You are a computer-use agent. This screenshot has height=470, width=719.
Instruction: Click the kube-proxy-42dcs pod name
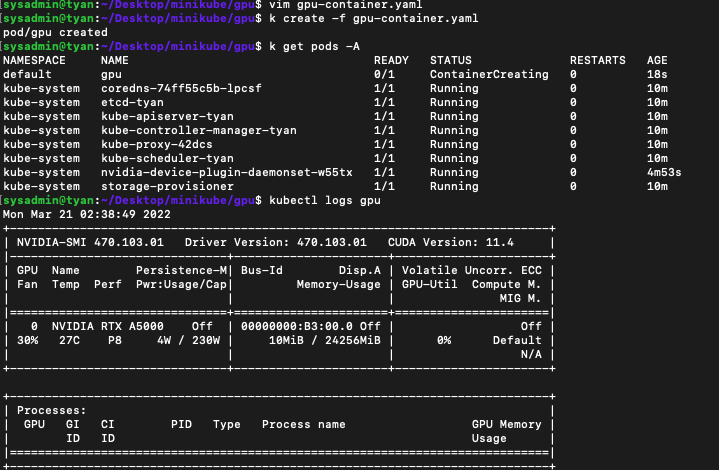click(x=157, y=144)
